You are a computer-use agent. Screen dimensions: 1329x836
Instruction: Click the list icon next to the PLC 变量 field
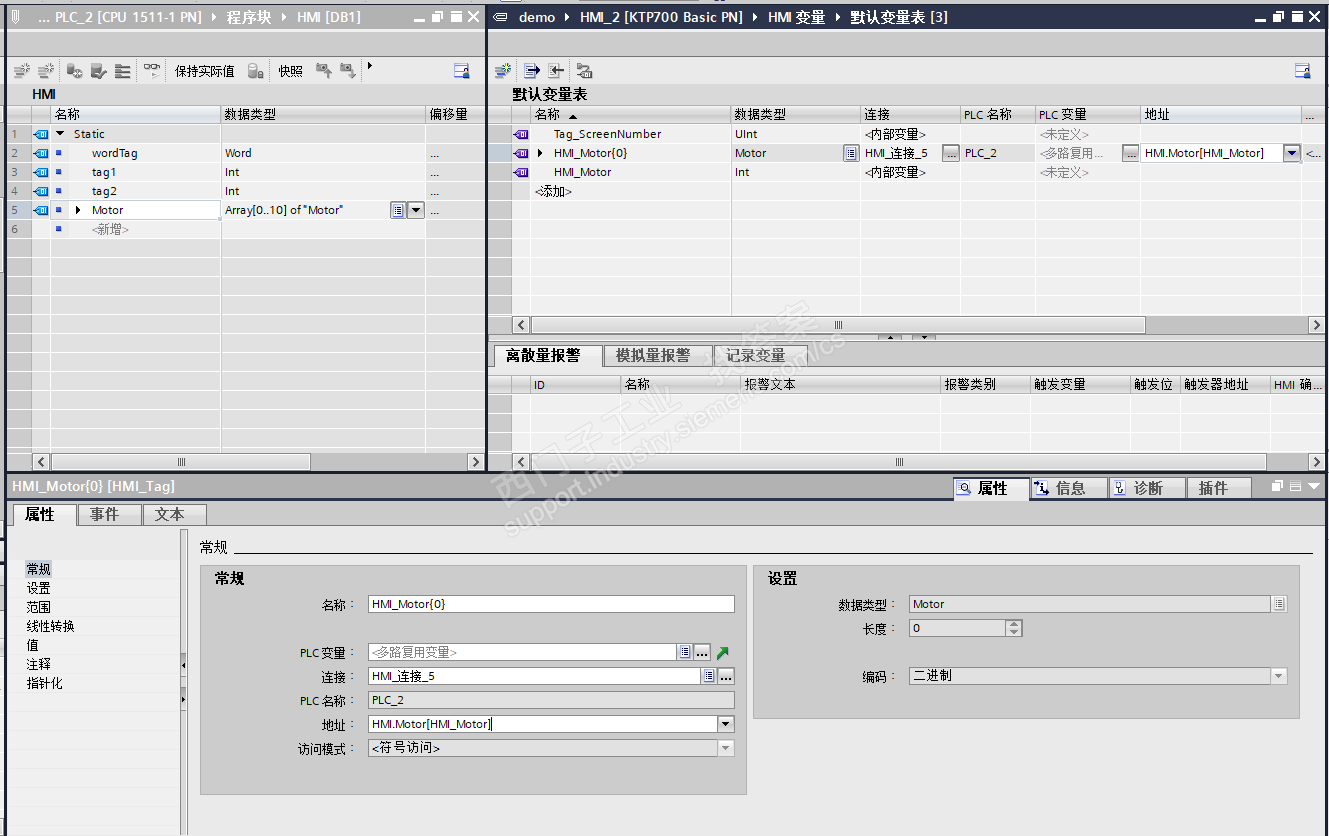click(x=685, y=652)
